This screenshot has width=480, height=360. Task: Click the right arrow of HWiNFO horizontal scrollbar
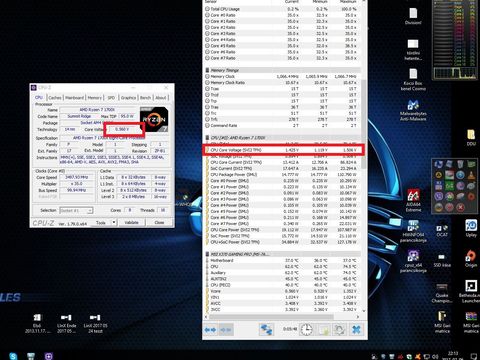tap(358, 317)
